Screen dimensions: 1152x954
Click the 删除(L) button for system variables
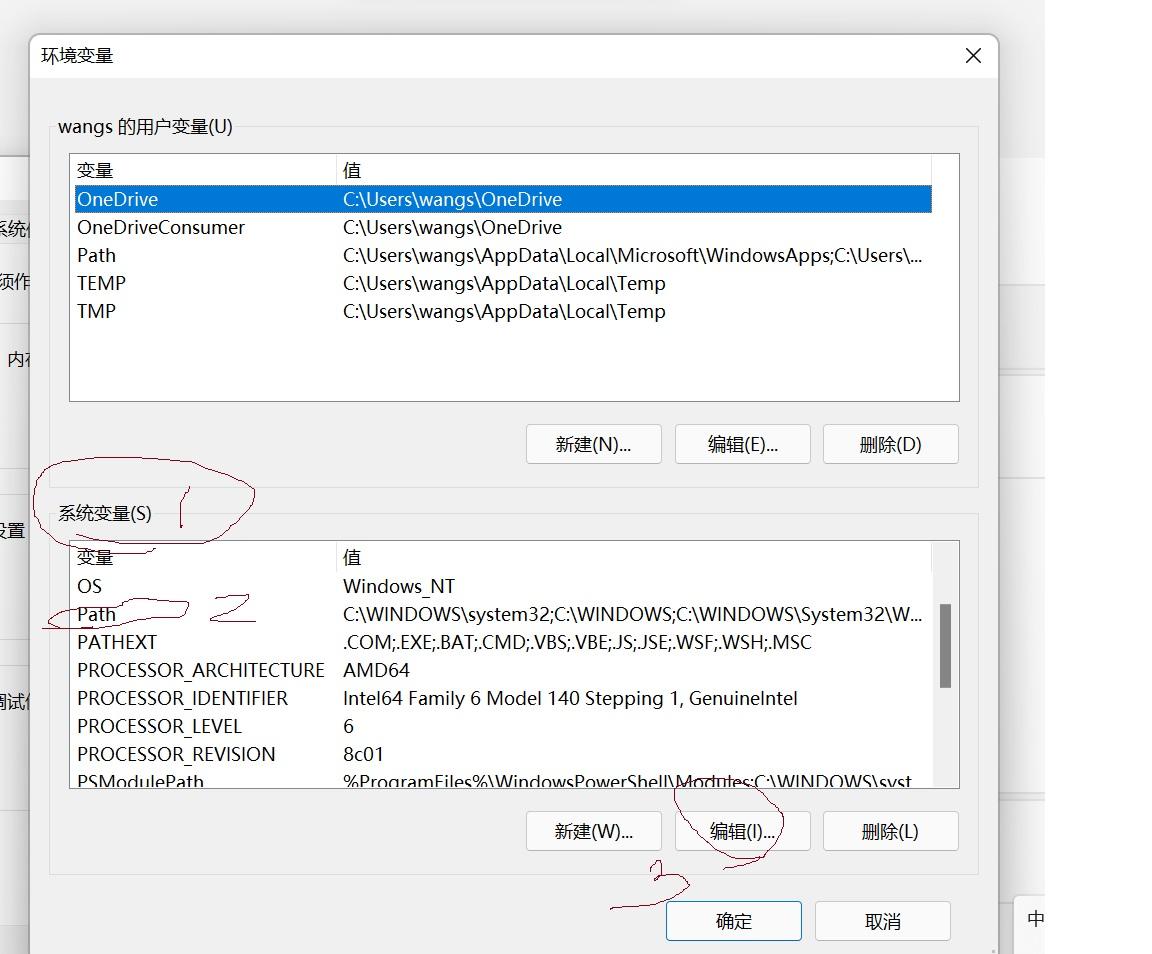click(889, 831)
